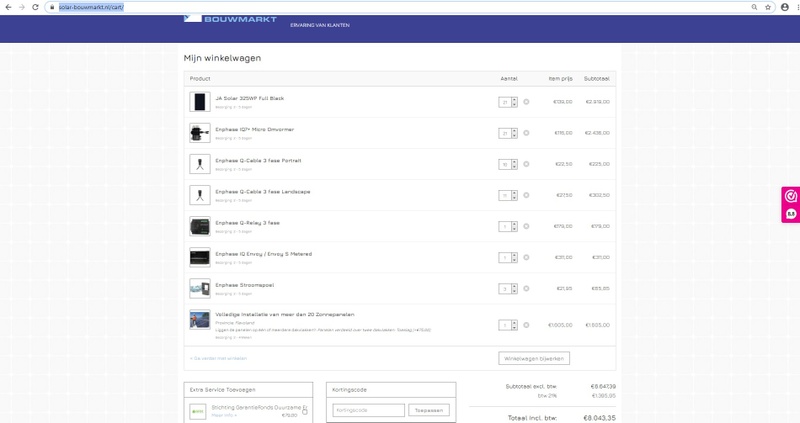
Task: Click the browser address bar URL
Action: tap(91, 7)
